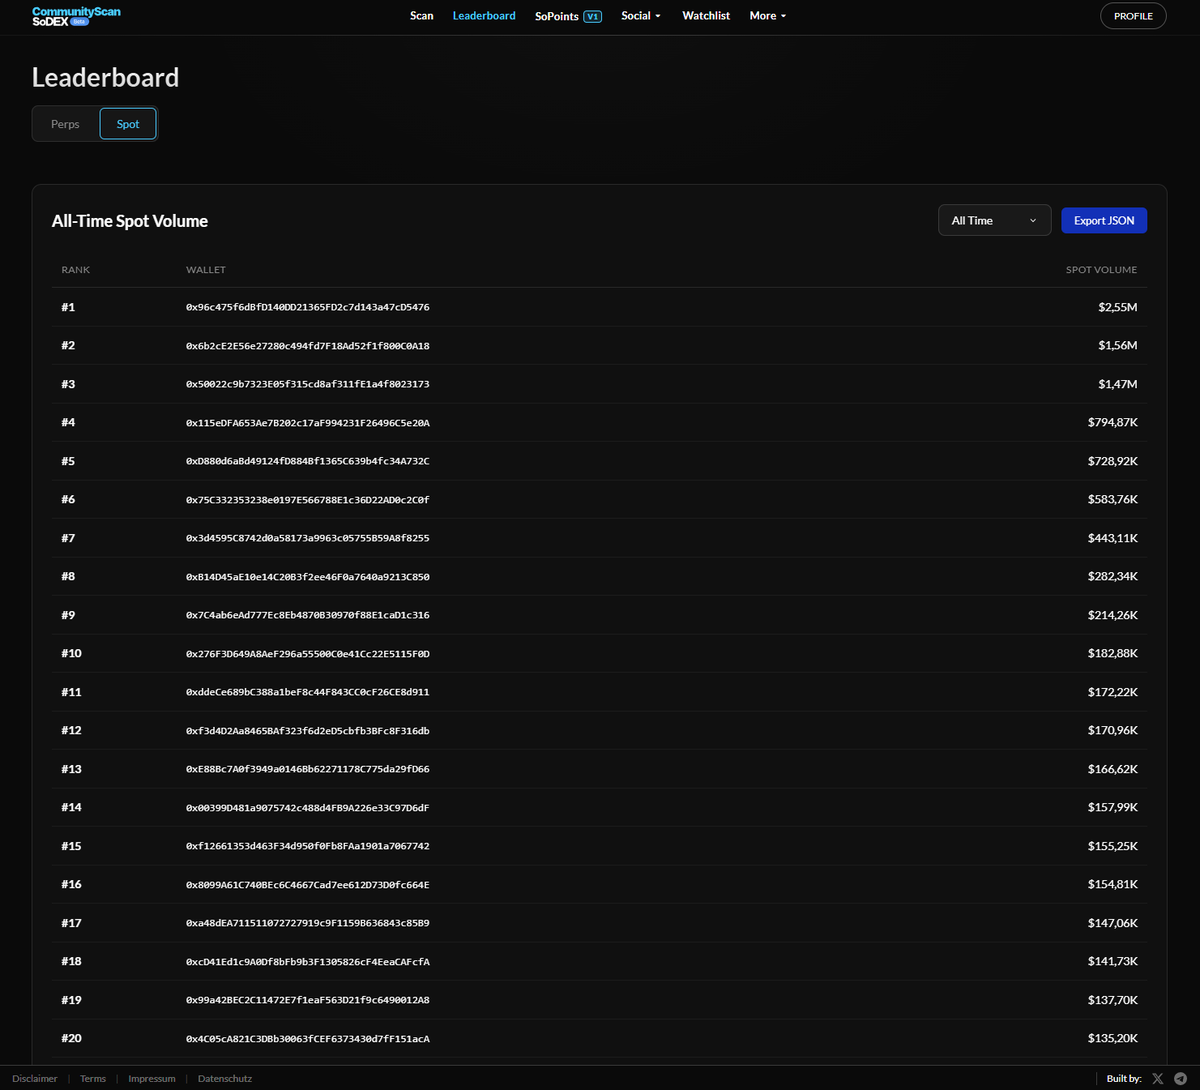Select Leaderboard in the navigation bar
The height and width of the screenshot is (1090, 1200).
click(x=484, y=16)
